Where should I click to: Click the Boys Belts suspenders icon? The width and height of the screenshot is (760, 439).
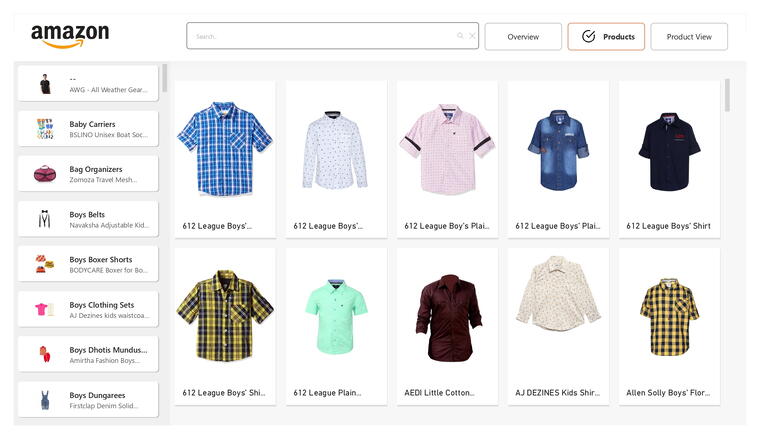click(45, 219)
